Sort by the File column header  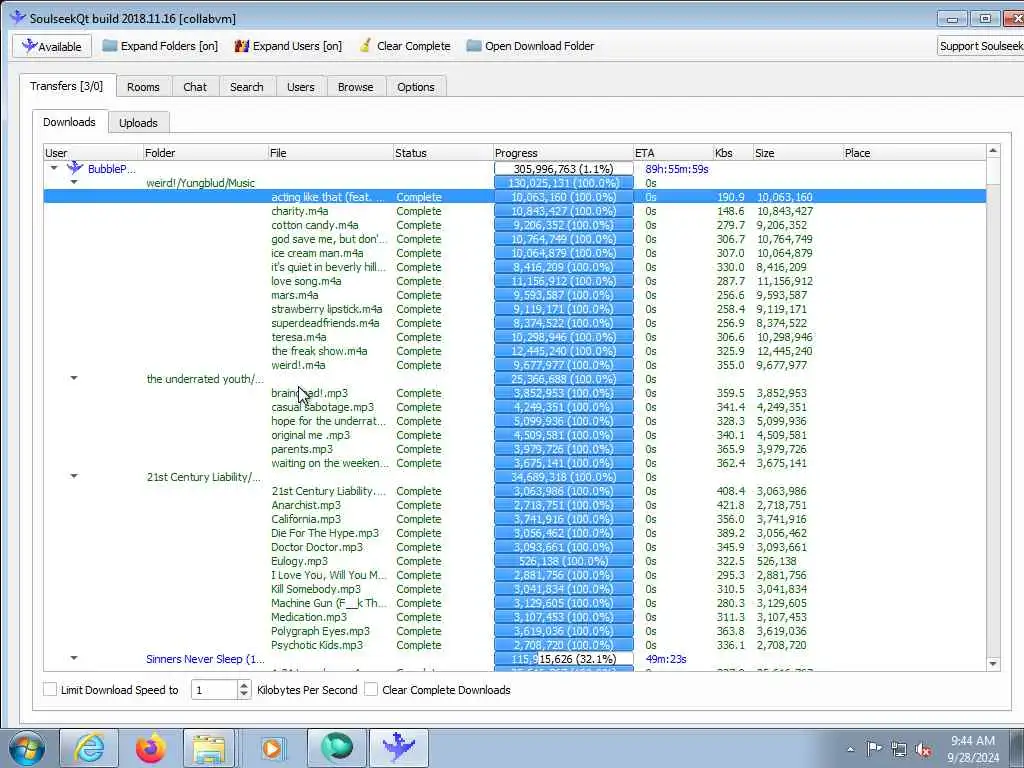click(x=330, y=153)
